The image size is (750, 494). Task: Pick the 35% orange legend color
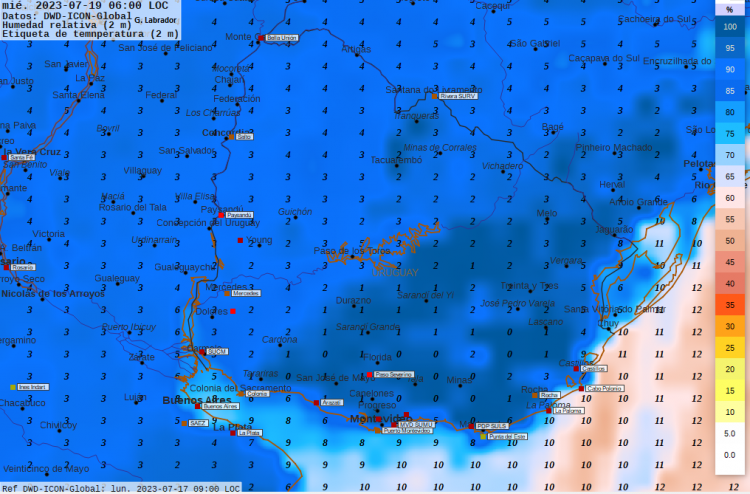coord(730,305)
